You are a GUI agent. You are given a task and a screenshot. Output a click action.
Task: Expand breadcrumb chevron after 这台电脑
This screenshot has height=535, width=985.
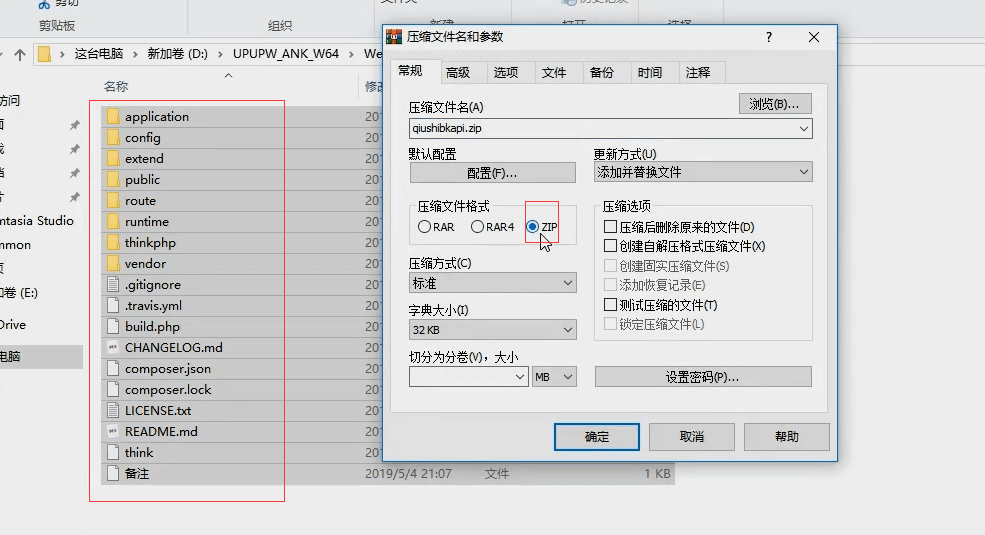pyautogui.click(x=135, y=55)
